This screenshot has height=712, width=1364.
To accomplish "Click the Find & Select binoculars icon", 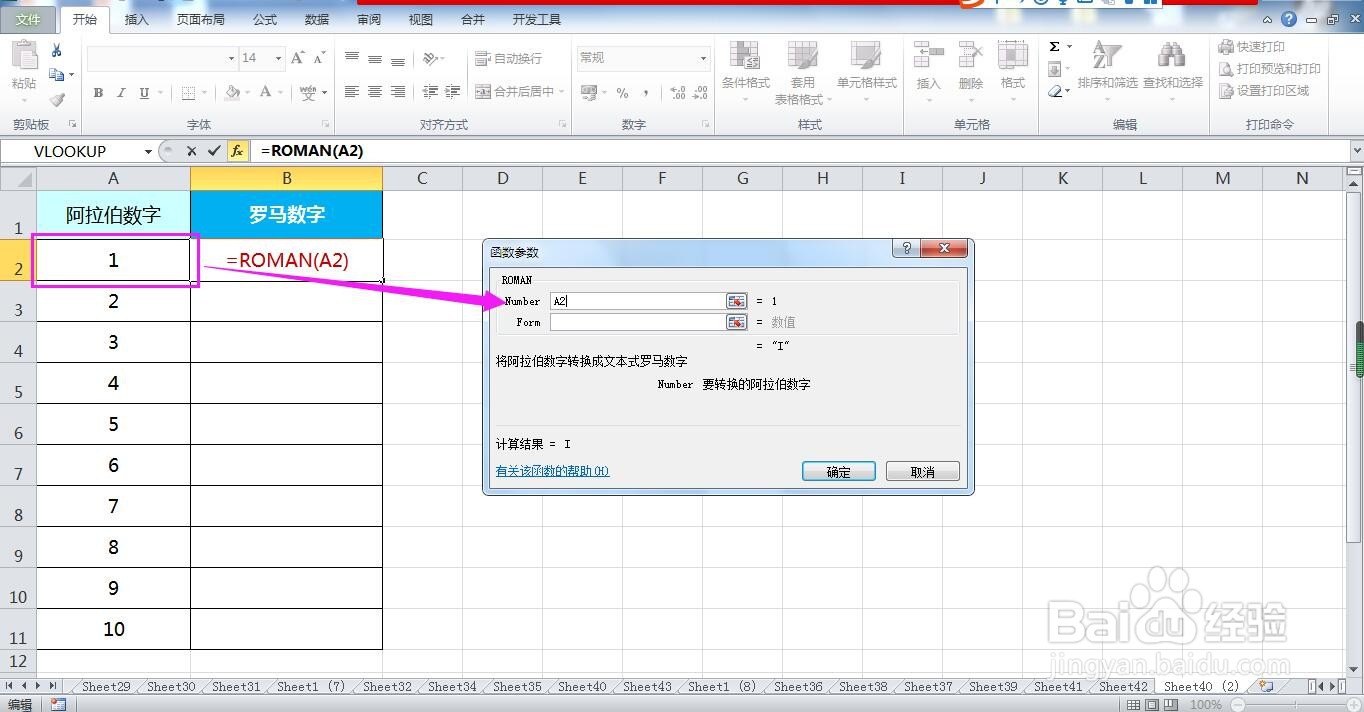I will 1172,56.
